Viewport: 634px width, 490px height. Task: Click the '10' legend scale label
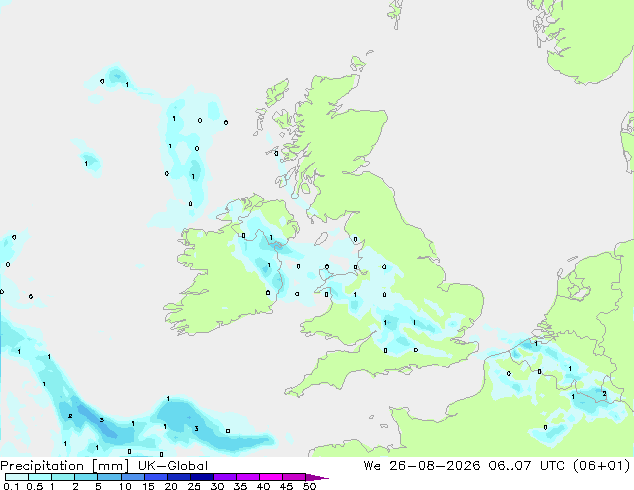pos(125,486)
